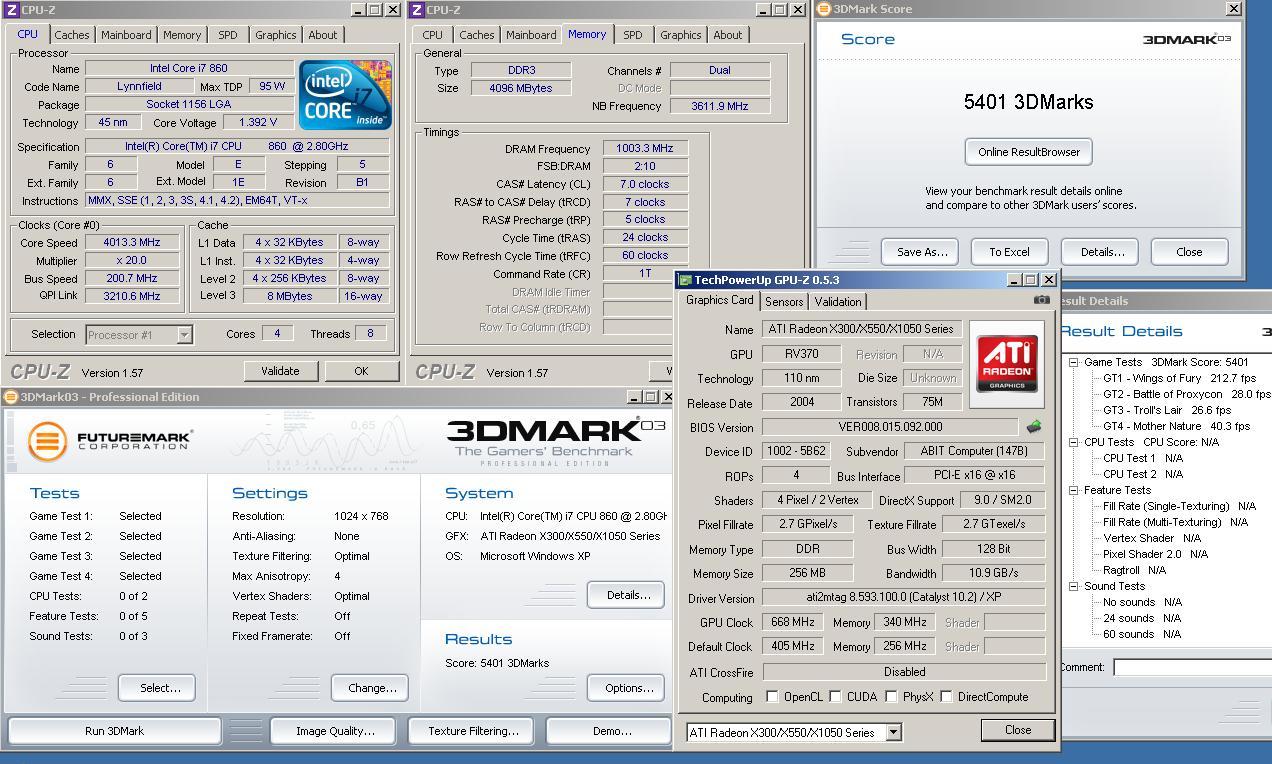Click Close button in the 3DMark Score window
Image resolution: width=1272 pixels, height=764 pixels.
(x=1189, y=252)
